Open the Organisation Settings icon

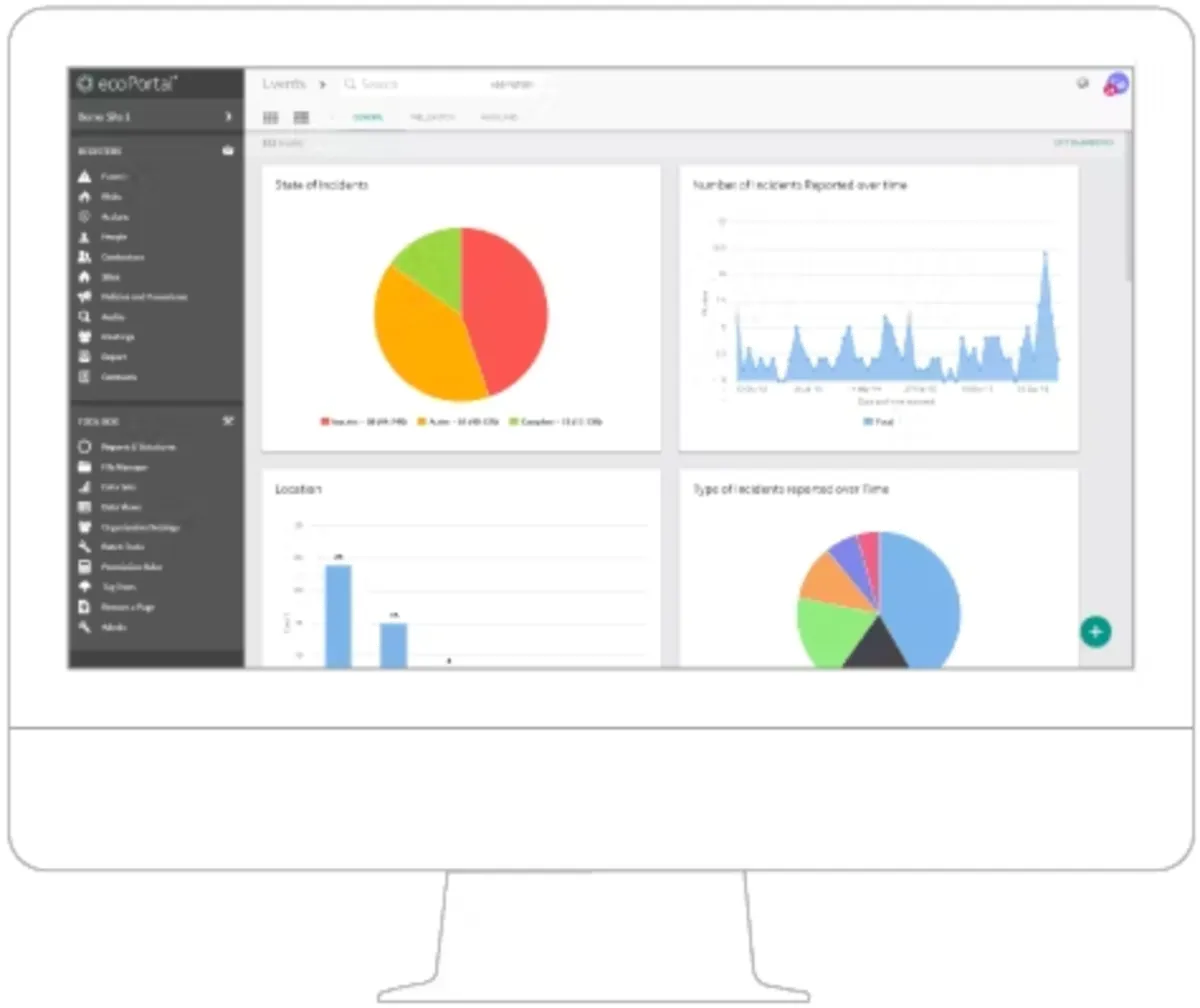[x=85, y=527]
